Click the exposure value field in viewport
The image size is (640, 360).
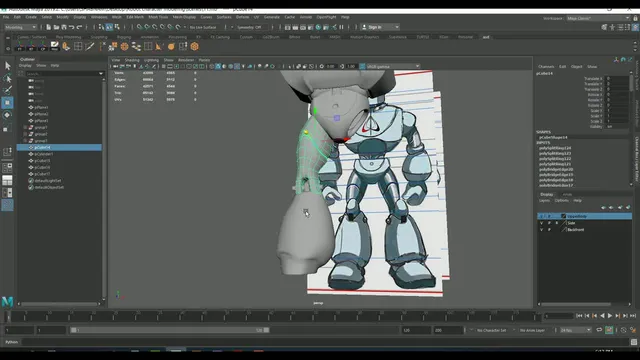330,66
